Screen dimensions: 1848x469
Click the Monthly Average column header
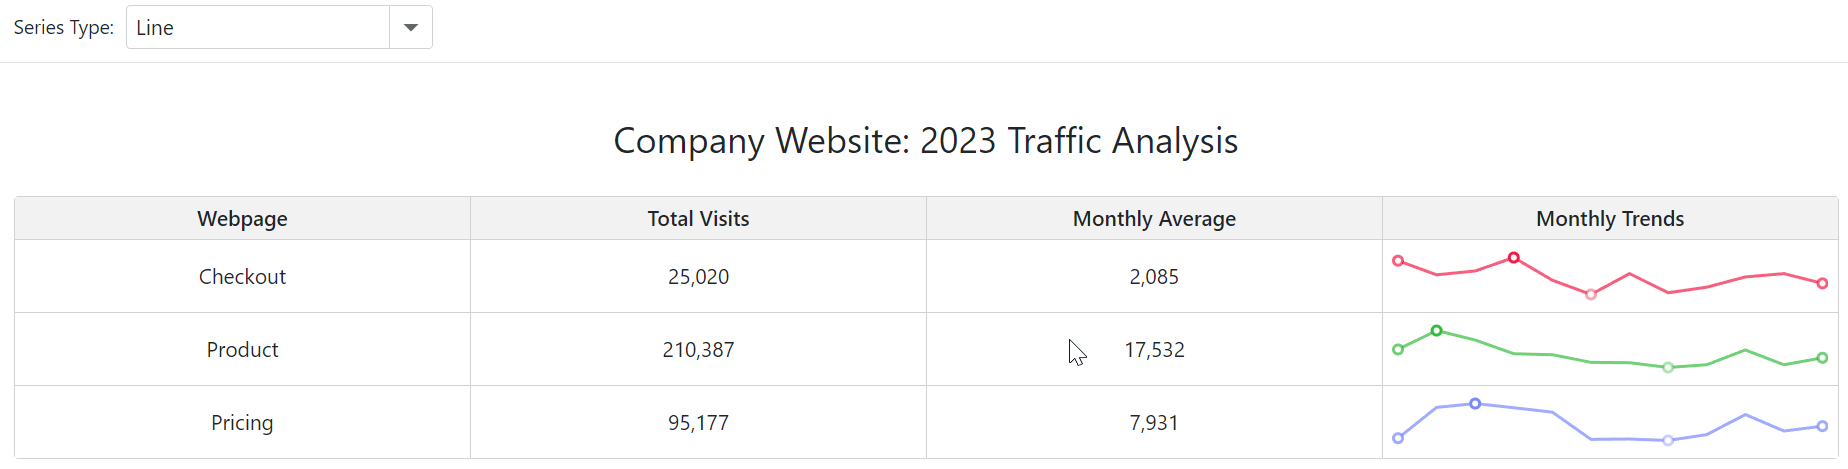coord(1155,218)
